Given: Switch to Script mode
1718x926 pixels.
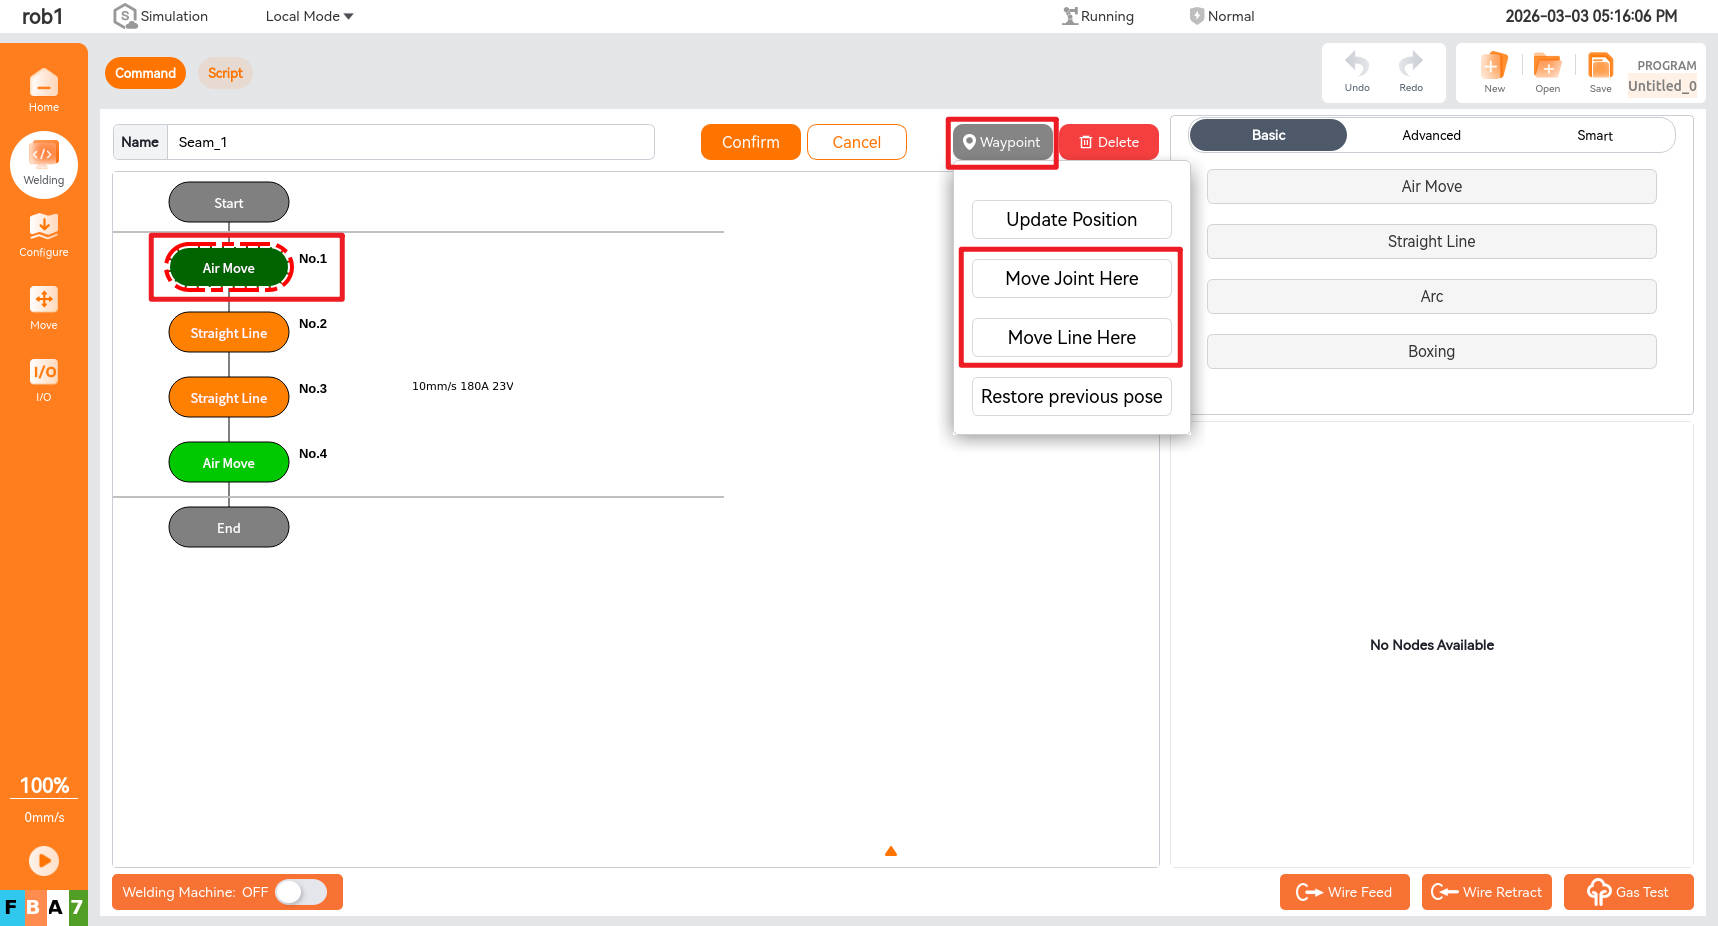Looking at the screenshot, I should [225, 73].
